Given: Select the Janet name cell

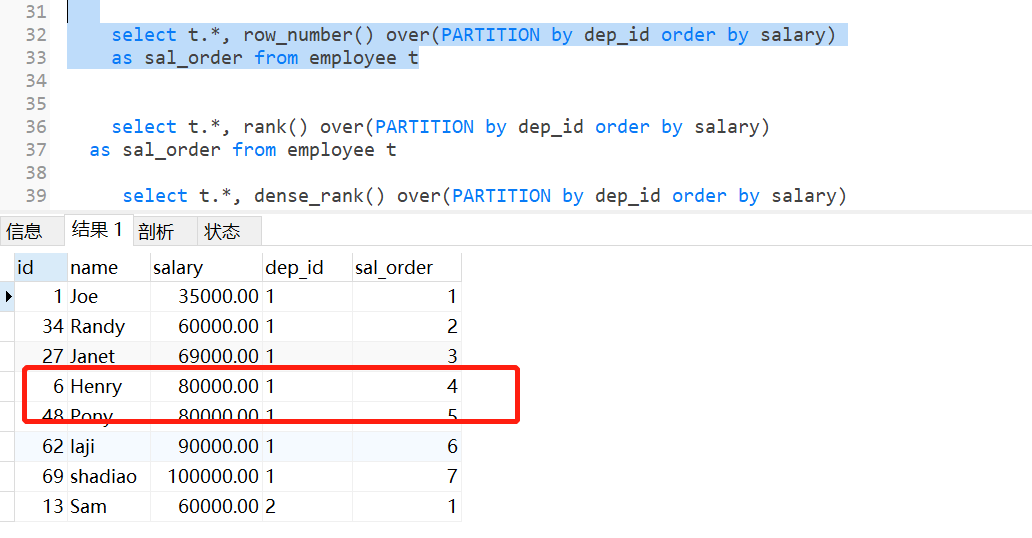Looking at the screenshot, I should pos(109,356).
